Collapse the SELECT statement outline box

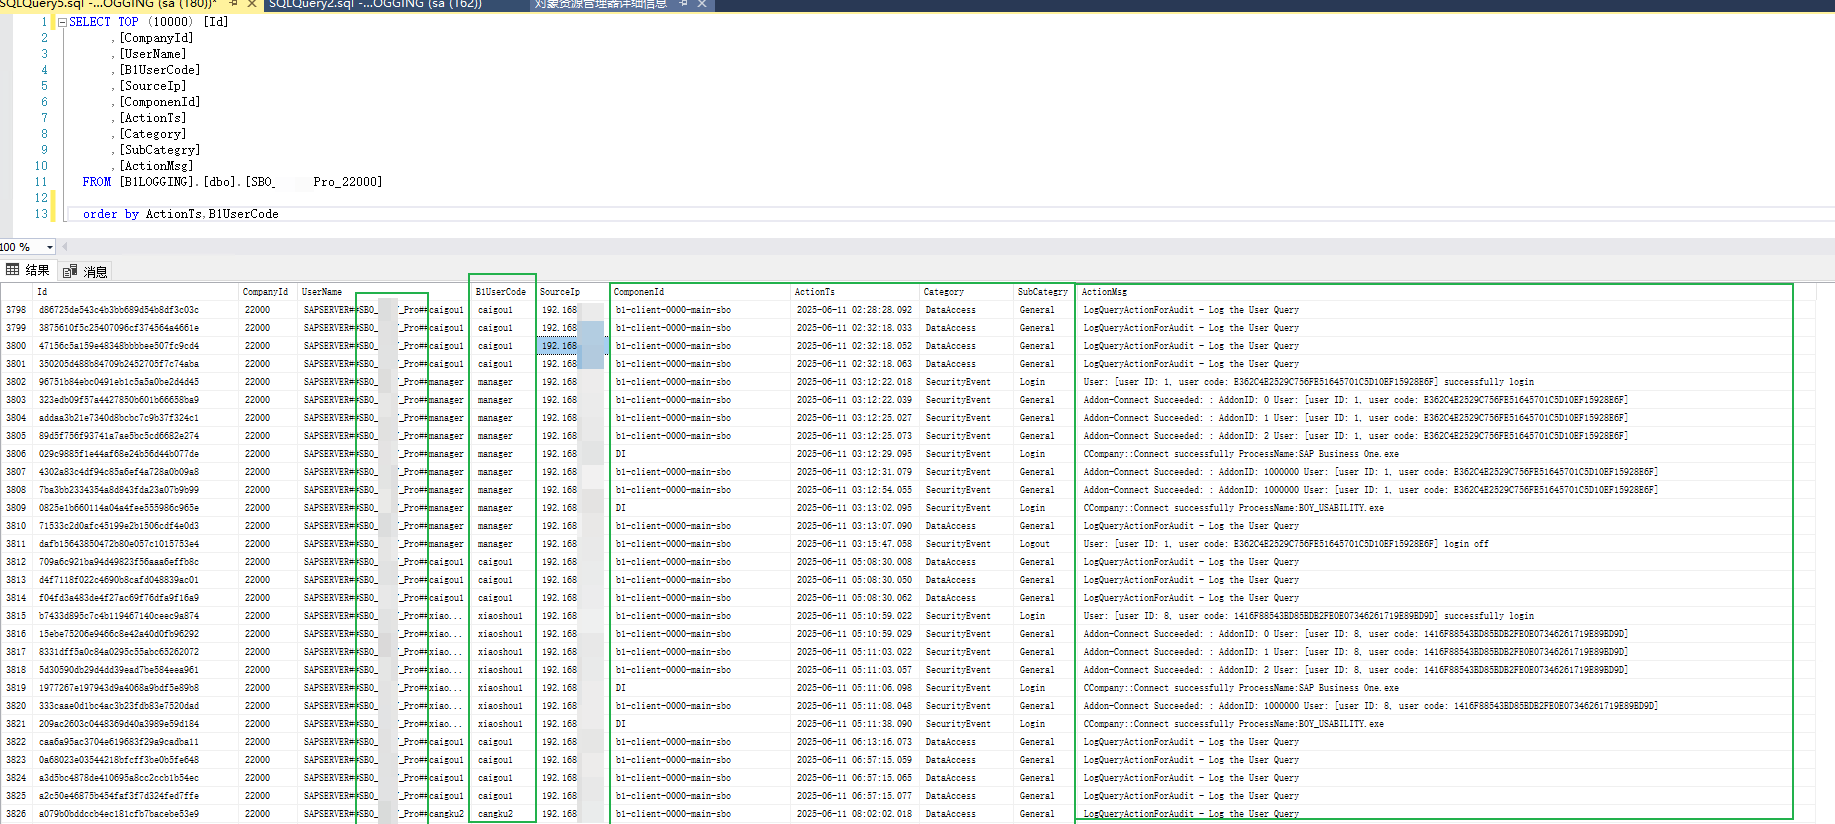click(x=63, y=22)
